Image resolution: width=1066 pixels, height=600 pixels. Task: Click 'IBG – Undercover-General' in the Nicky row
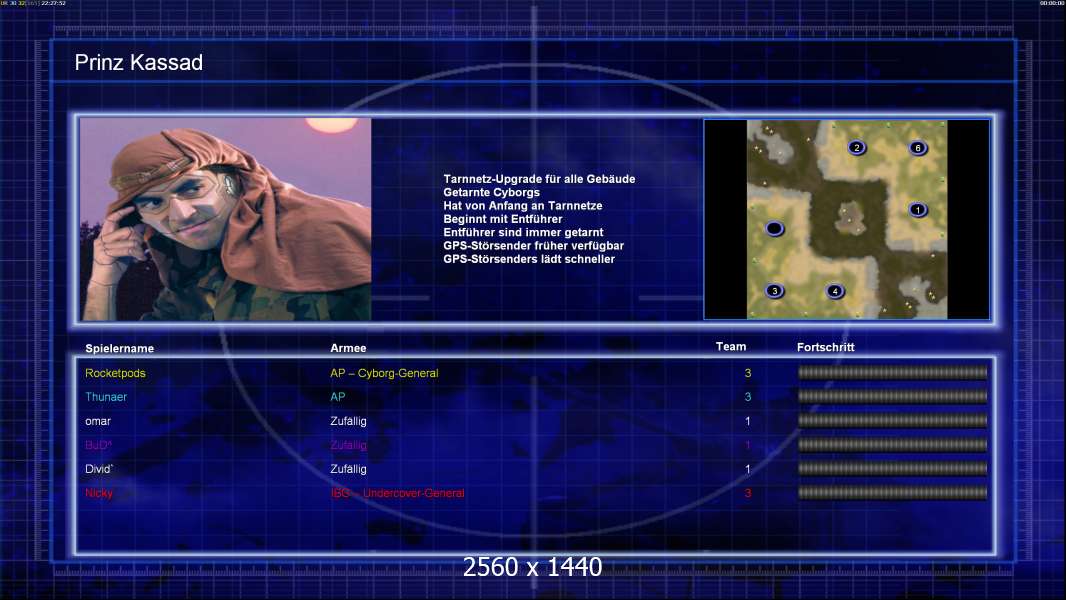point(398,493)
